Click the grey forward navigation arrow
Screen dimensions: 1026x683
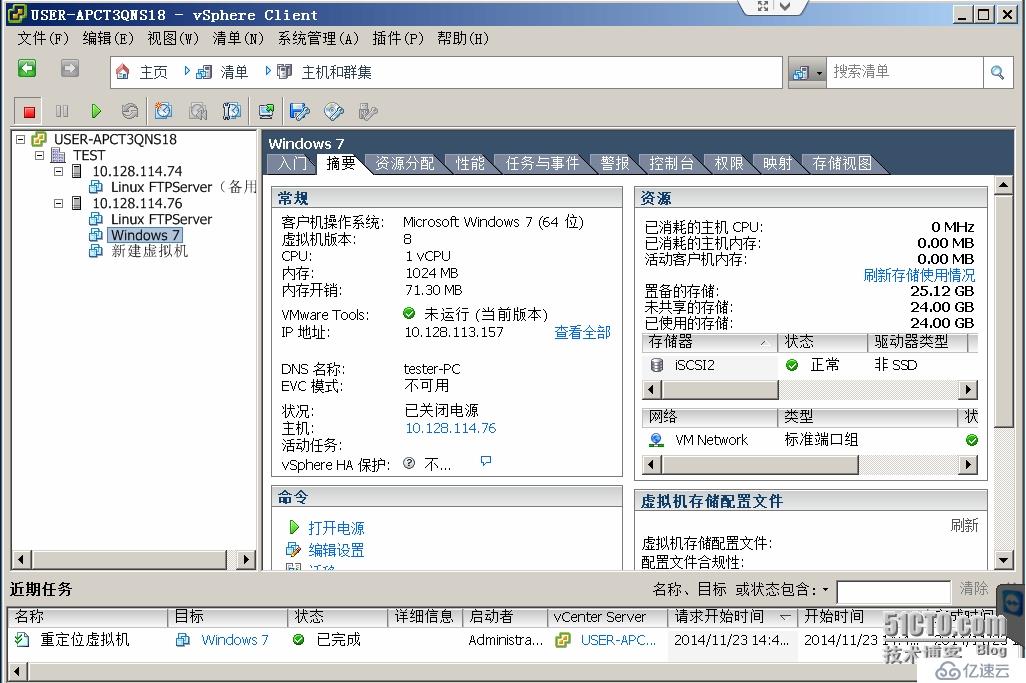[x=69, y=69]
